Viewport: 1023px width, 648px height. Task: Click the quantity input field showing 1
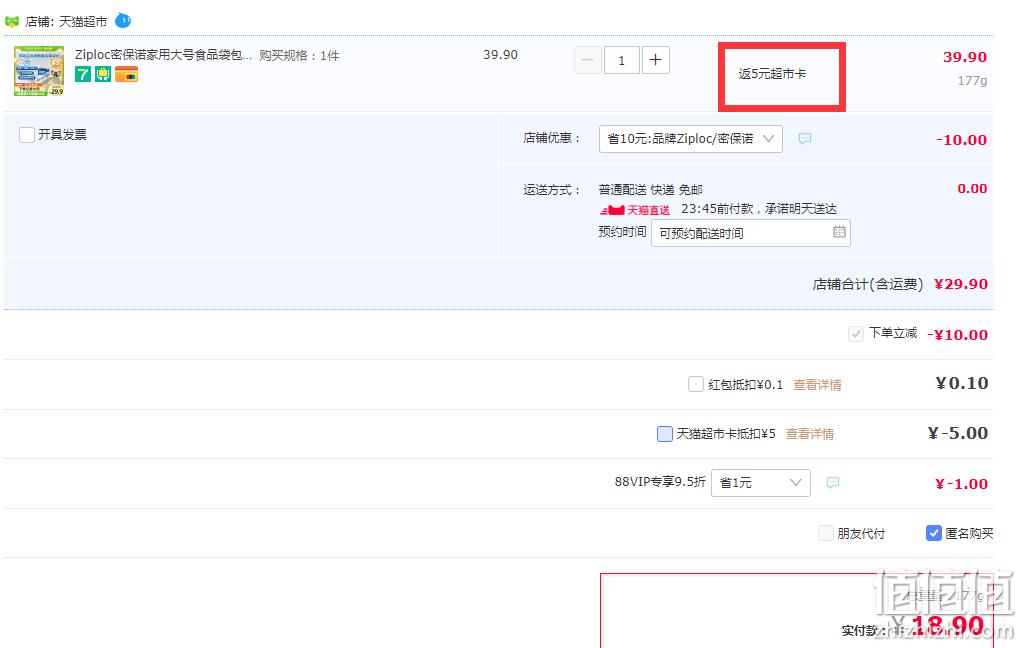622,60
